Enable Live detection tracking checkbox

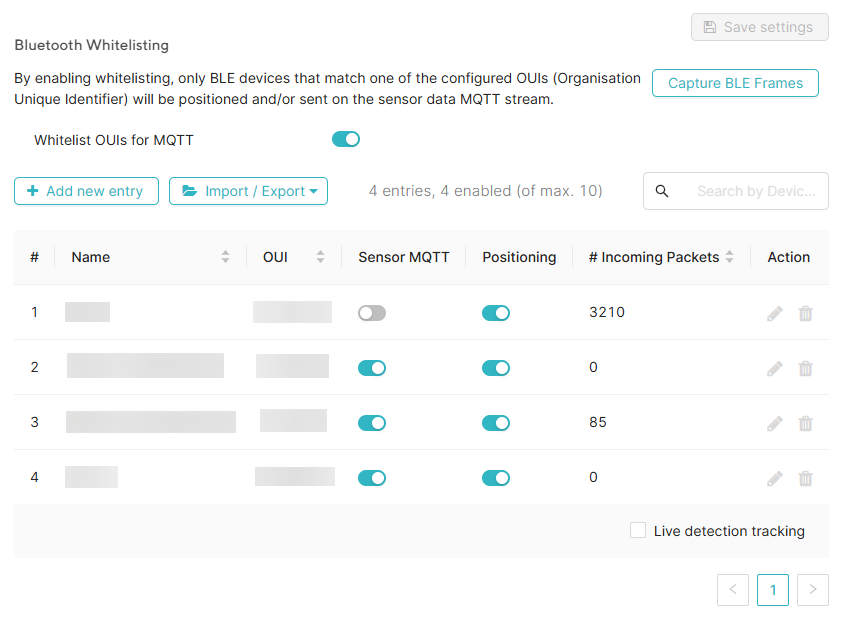click(x=638, y=531)
